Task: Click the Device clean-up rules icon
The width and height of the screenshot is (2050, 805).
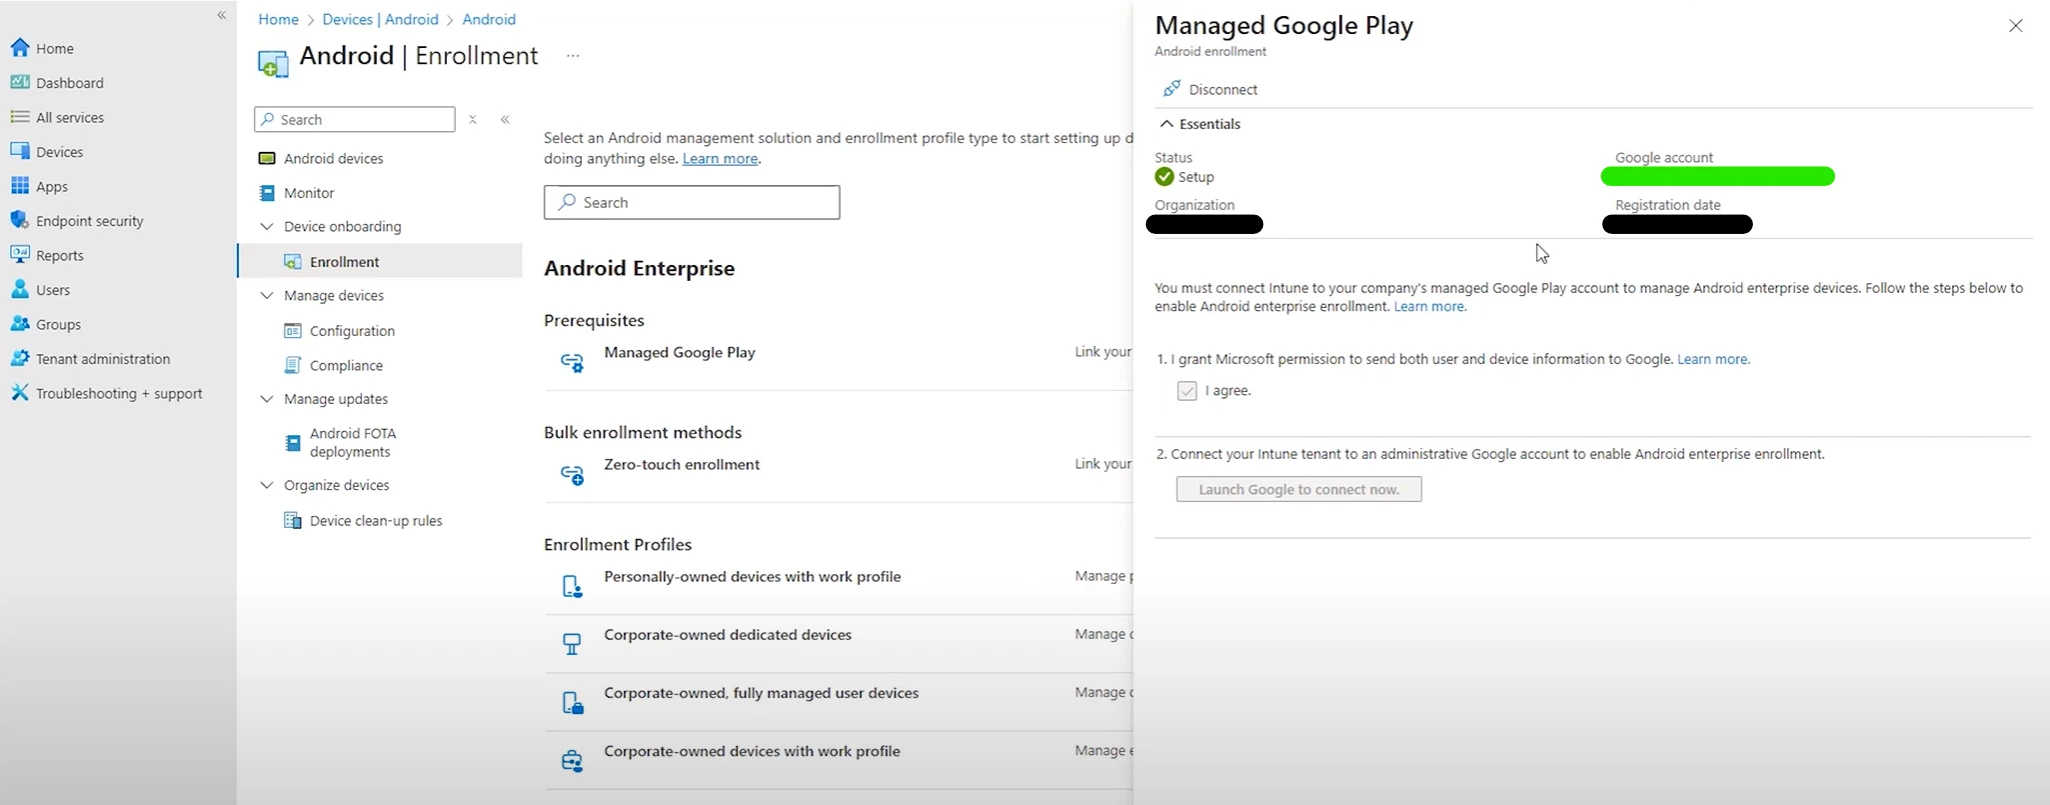Action: coord(293,520)
